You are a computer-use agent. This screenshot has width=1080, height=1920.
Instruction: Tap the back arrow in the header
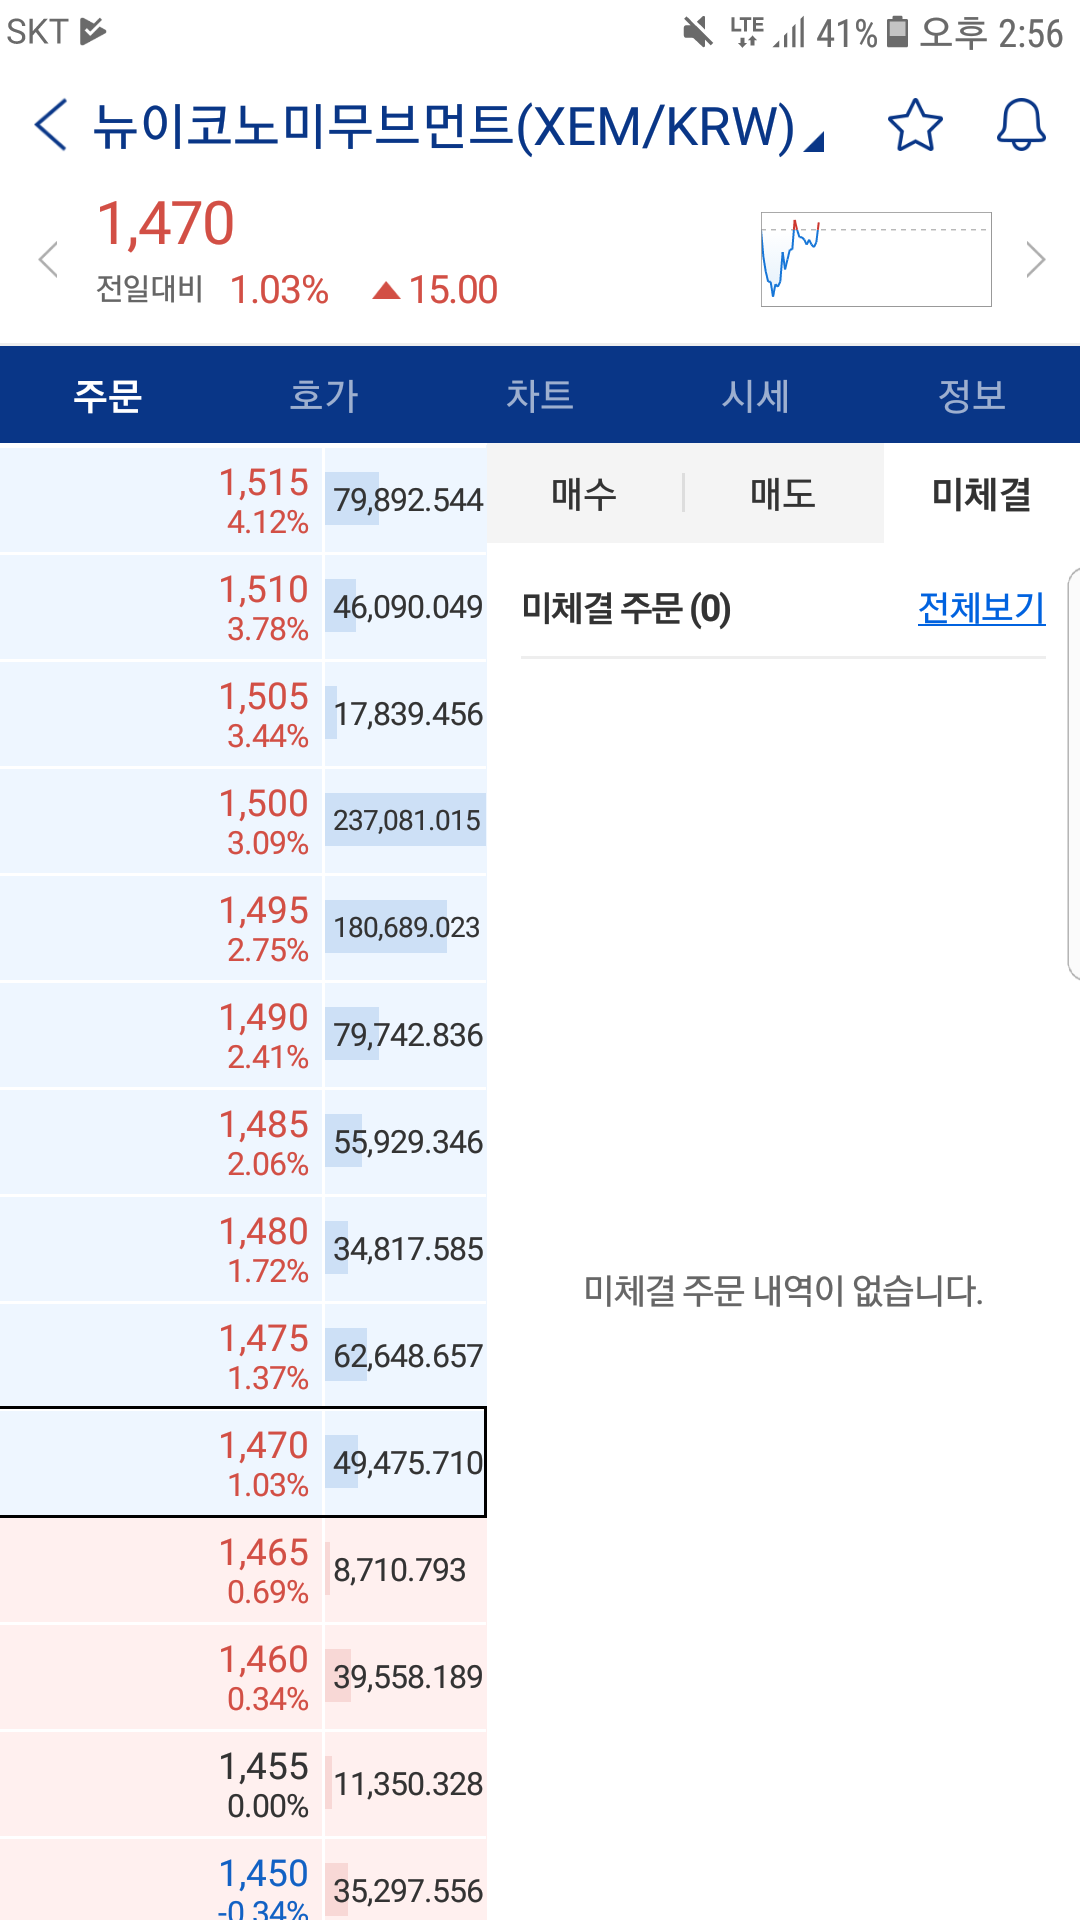coord(51,125)
